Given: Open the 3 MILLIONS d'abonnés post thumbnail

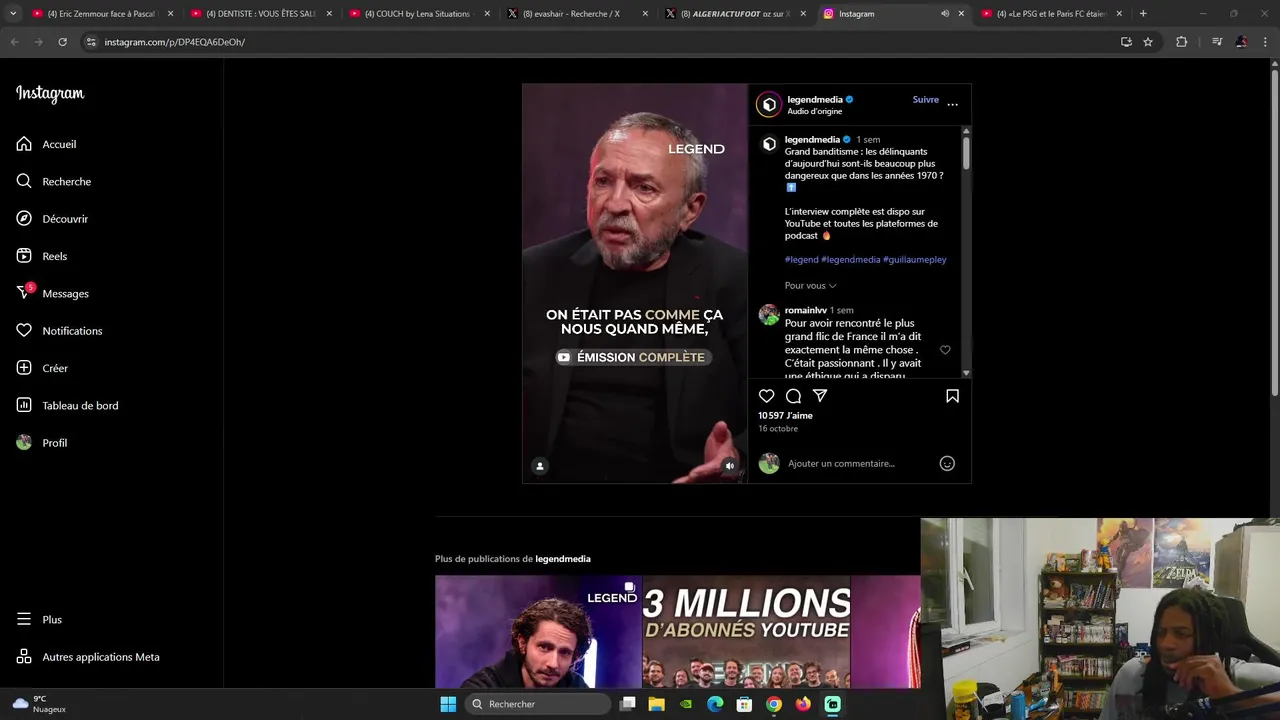Looking at the screenshot, I should [x=746, y=632].
